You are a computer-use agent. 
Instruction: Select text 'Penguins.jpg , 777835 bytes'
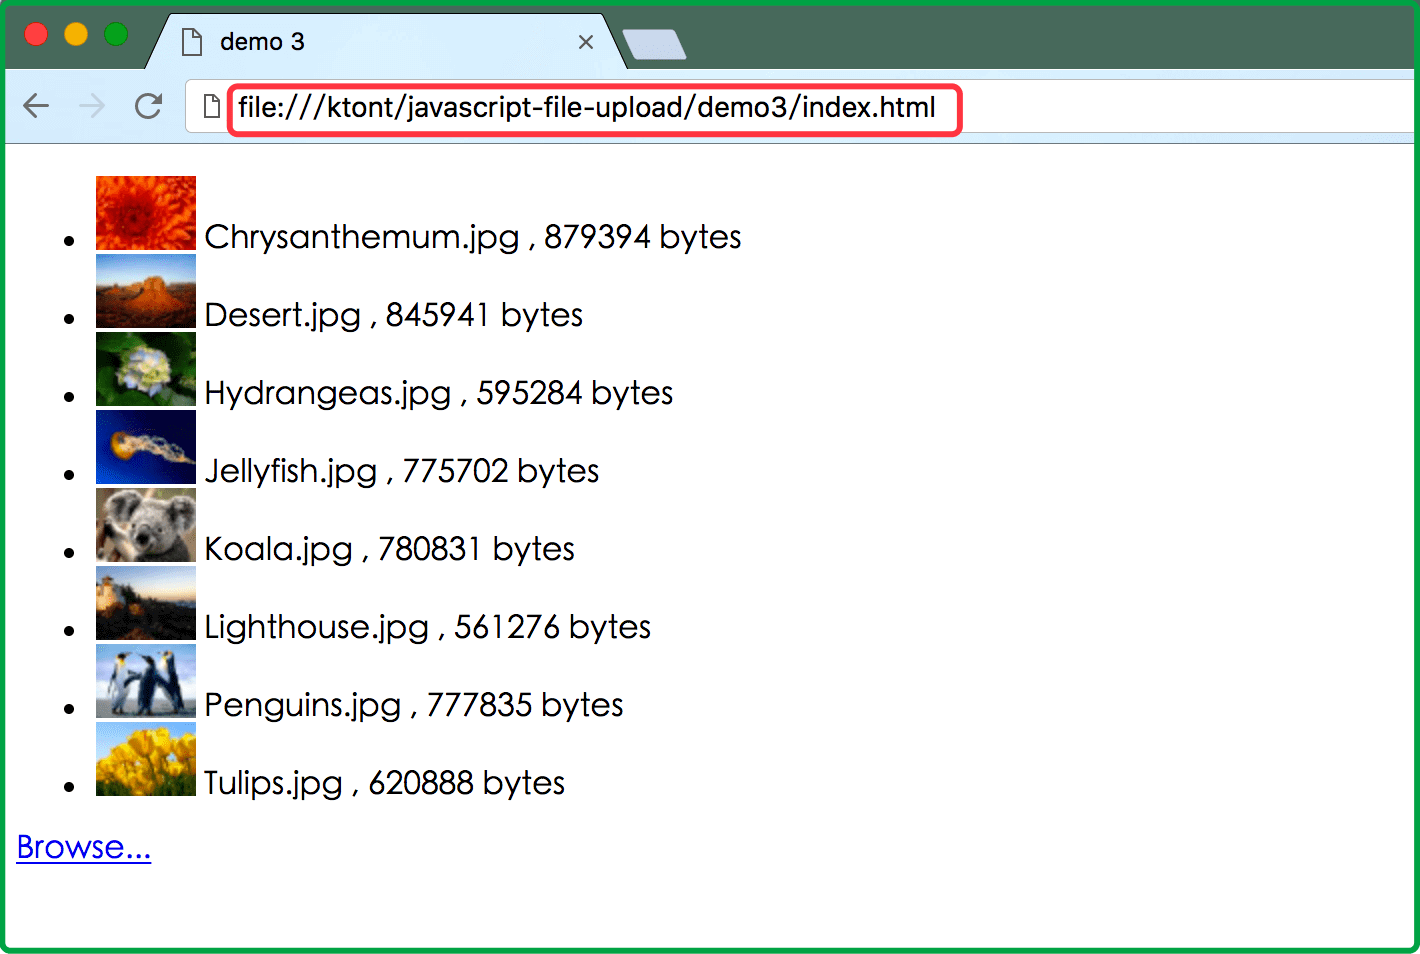point(414,705)
